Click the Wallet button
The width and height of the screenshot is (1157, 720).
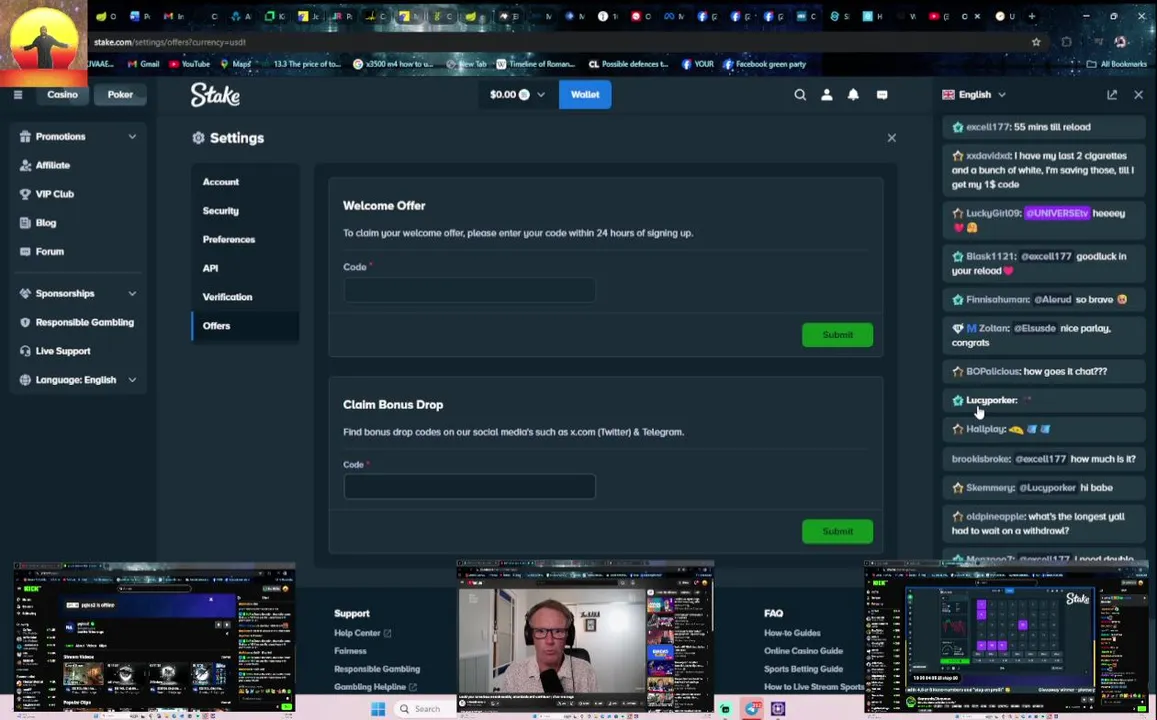(x=585, y=94)
